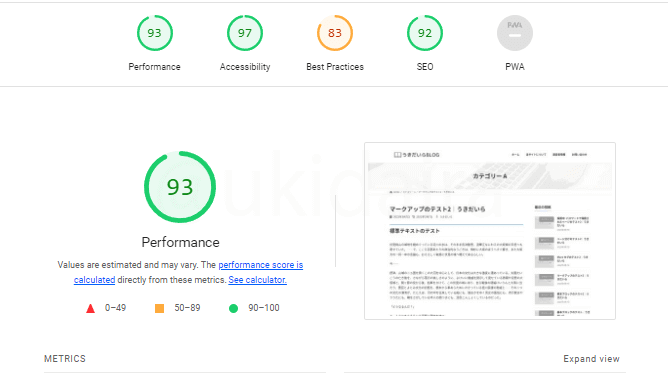Screen dimensions: 668x376
Task: Open the Best Practices category label
Action: (335, 67)
